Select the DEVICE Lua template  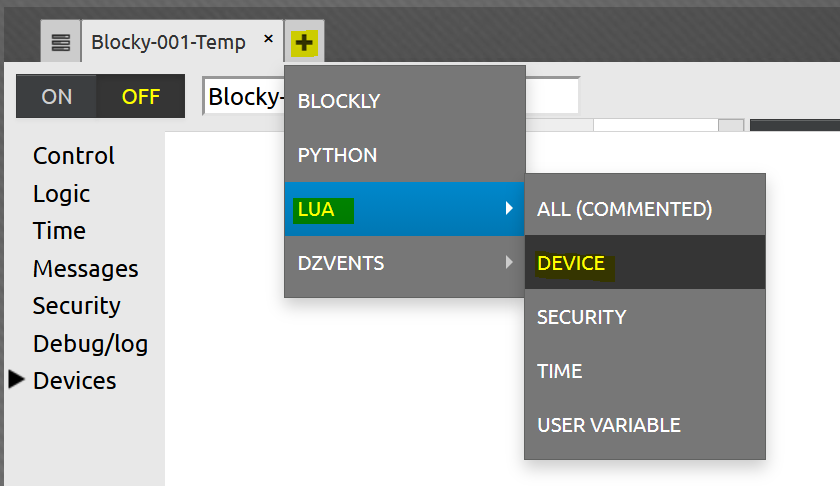[571, 263]
